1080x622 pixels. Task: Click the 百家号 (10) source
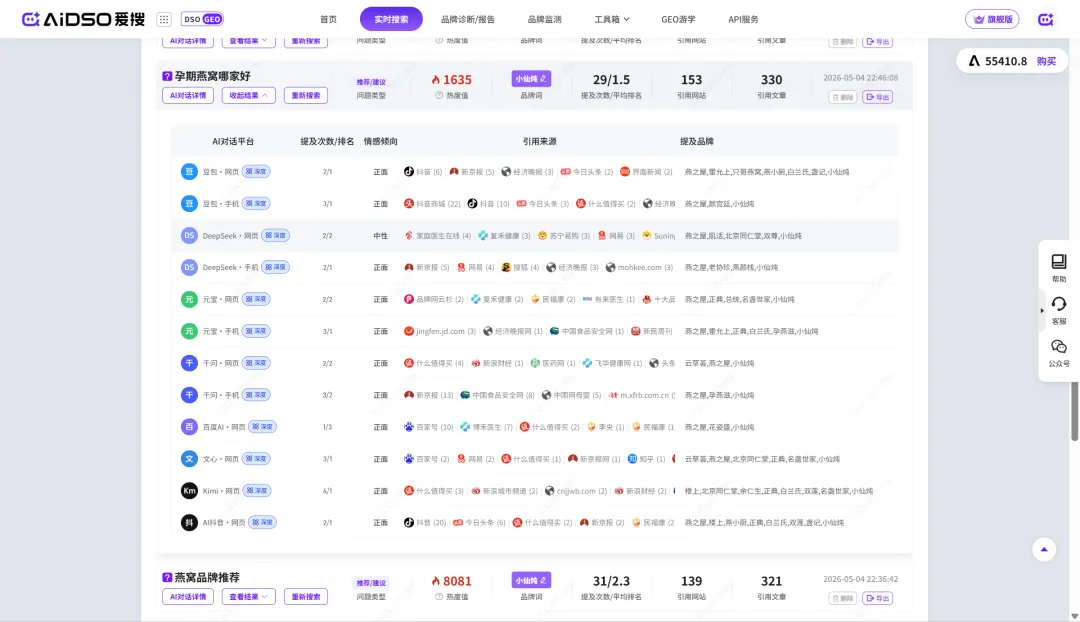click(x=428, y=427)
